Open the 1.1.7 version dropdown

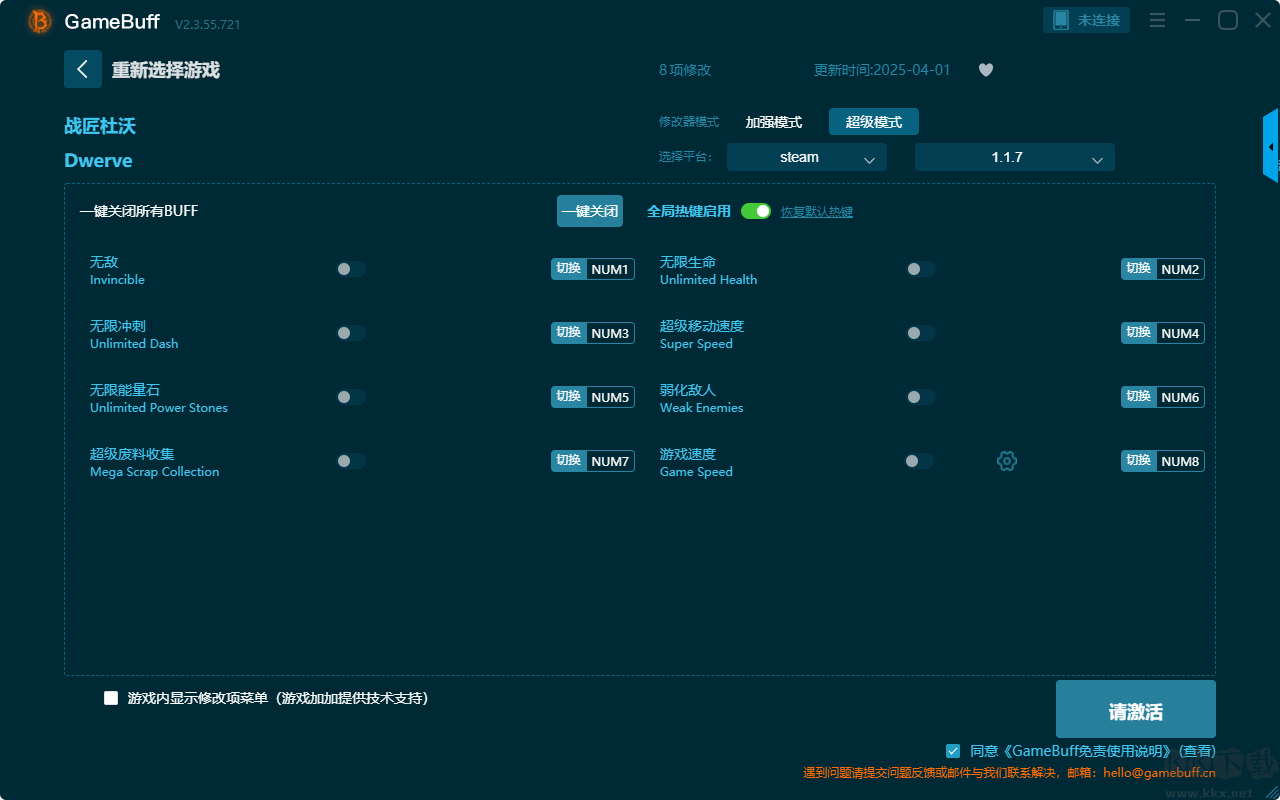pos(1015,157)
